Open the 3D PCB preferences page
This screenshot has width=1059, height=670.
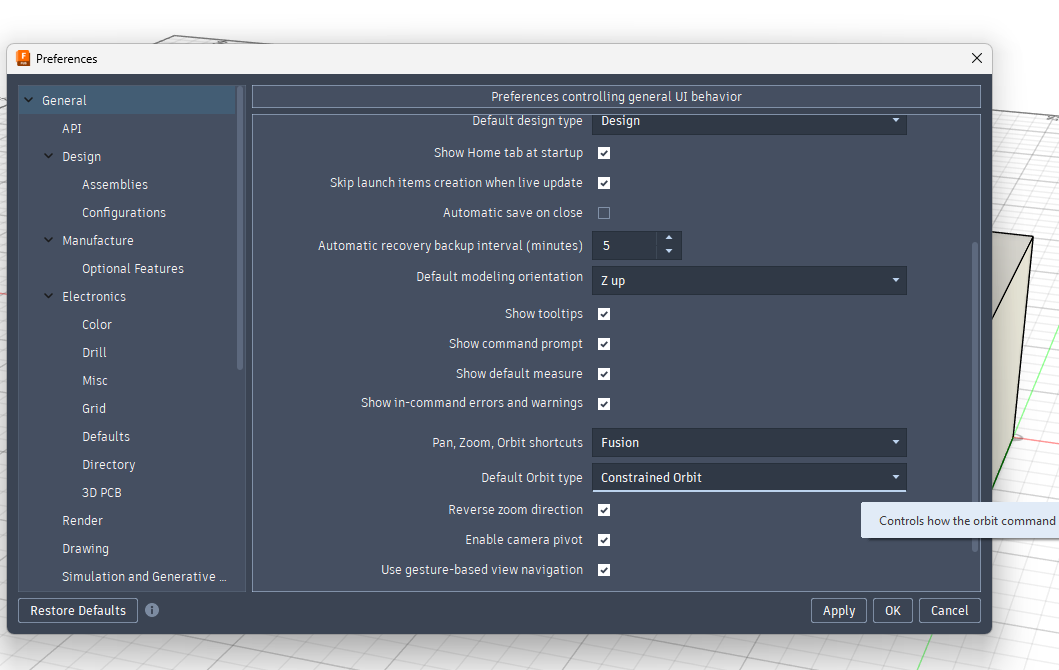[102, 493]
